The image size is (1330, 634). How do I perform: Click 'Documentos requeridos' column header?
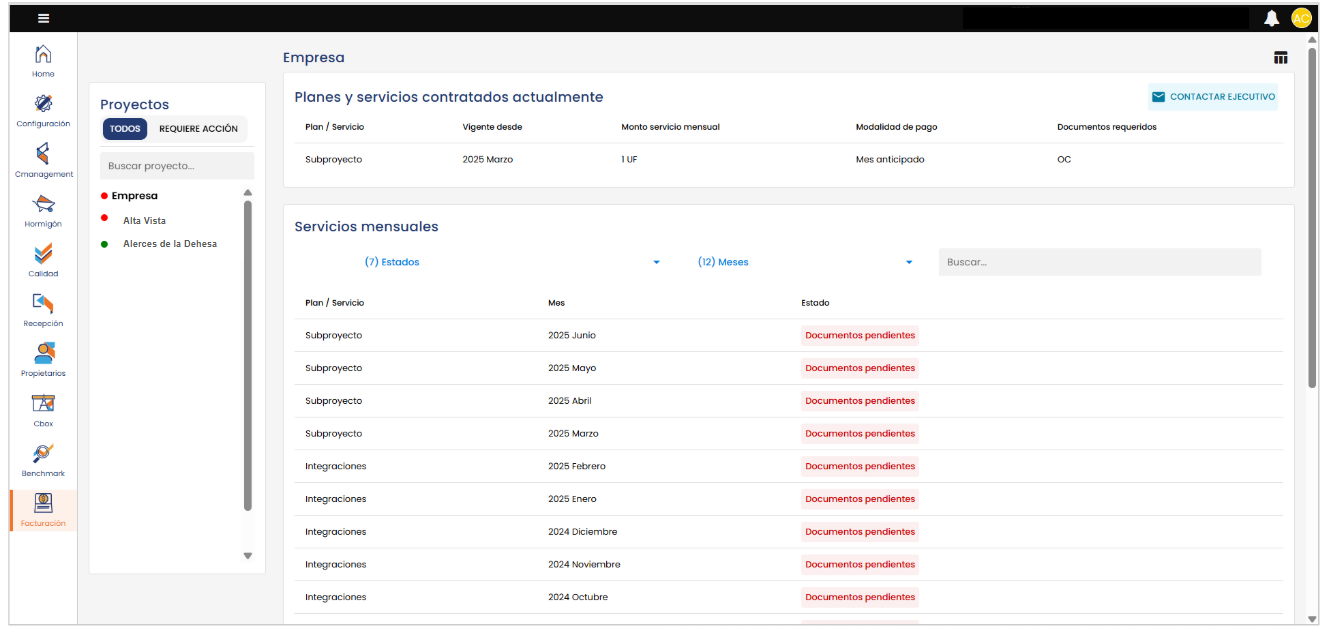(1107, 127)
